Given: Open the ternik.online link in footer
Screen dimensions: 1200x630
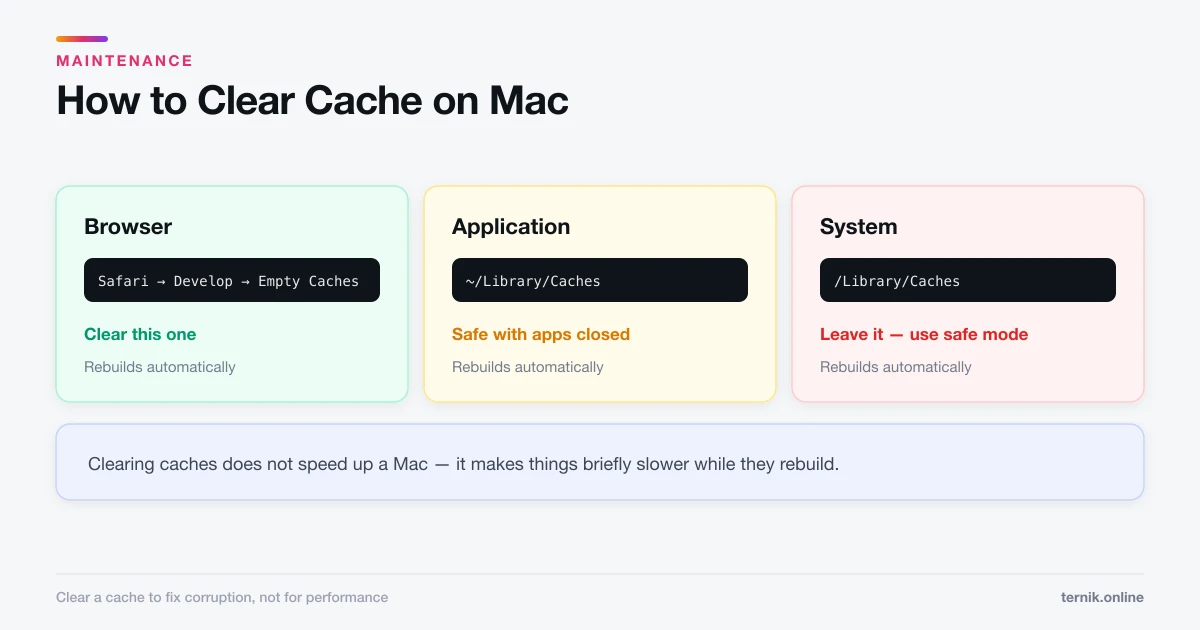Looking at the screenshot, I should coord(1102,597).
